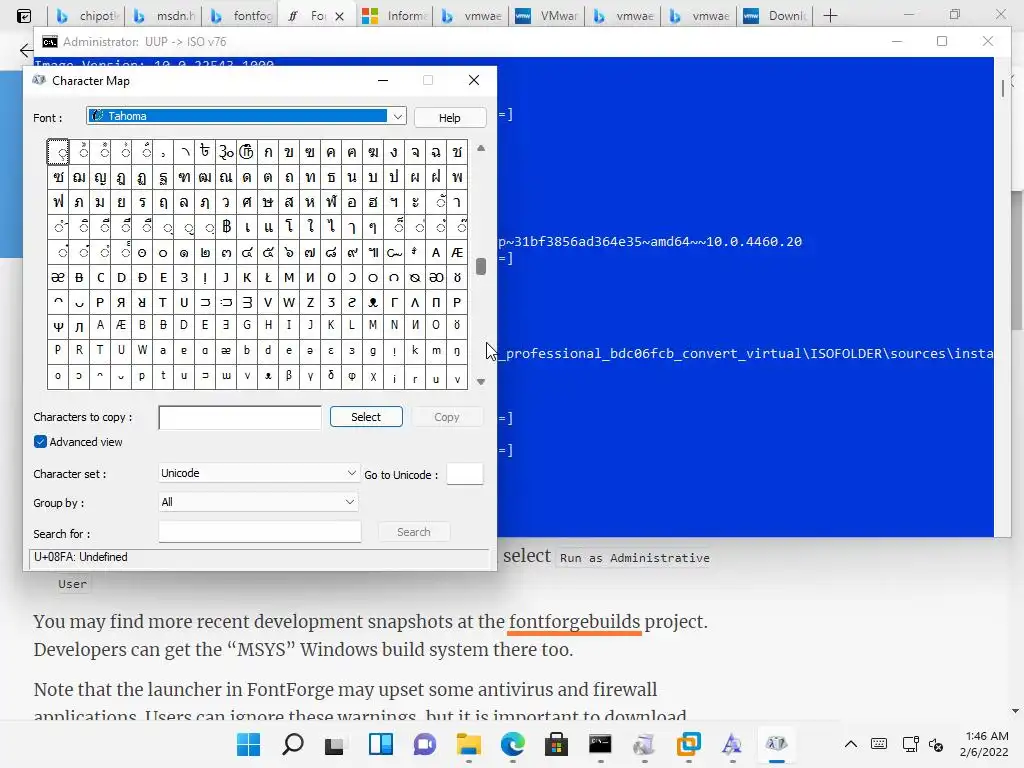The height and width of the screenshot is (768, 1024).
Task: Switch to the msdn browser tab
Action: click(x=165, y=16)
